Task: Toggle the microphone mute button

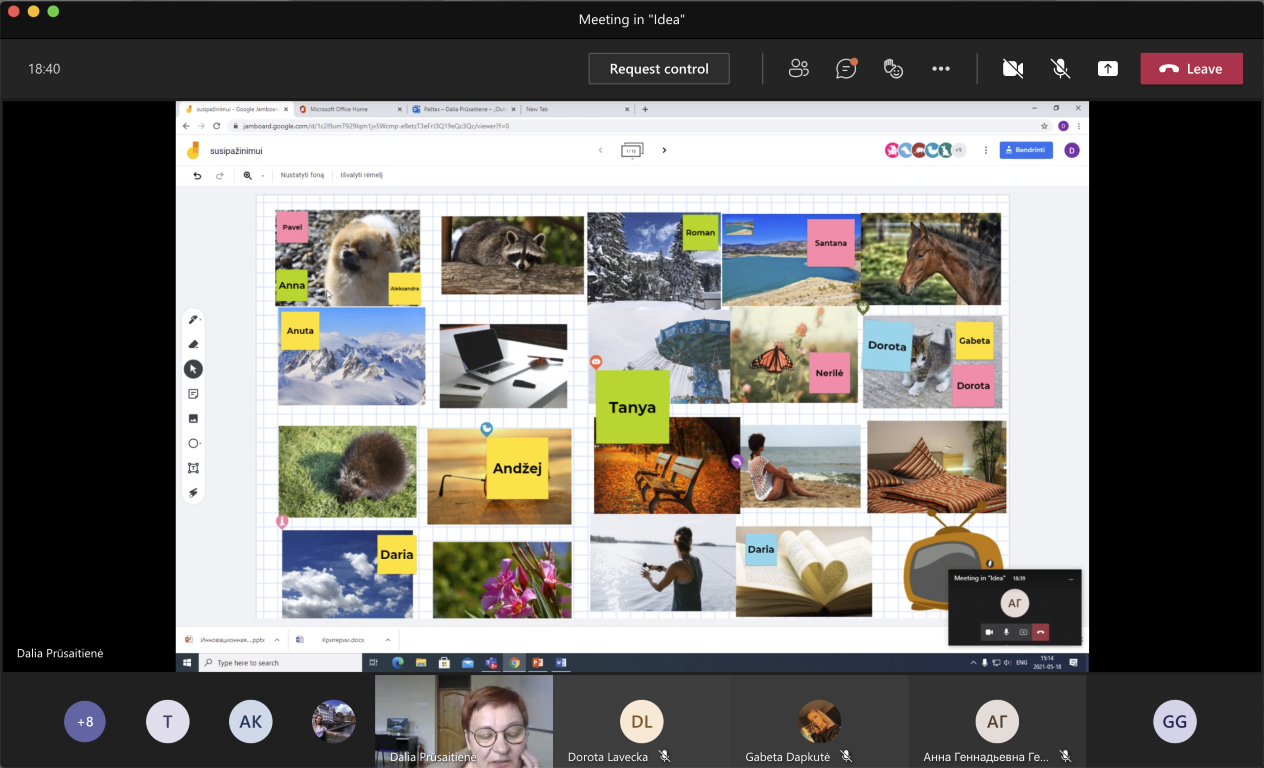Action: pos(1060,69)
